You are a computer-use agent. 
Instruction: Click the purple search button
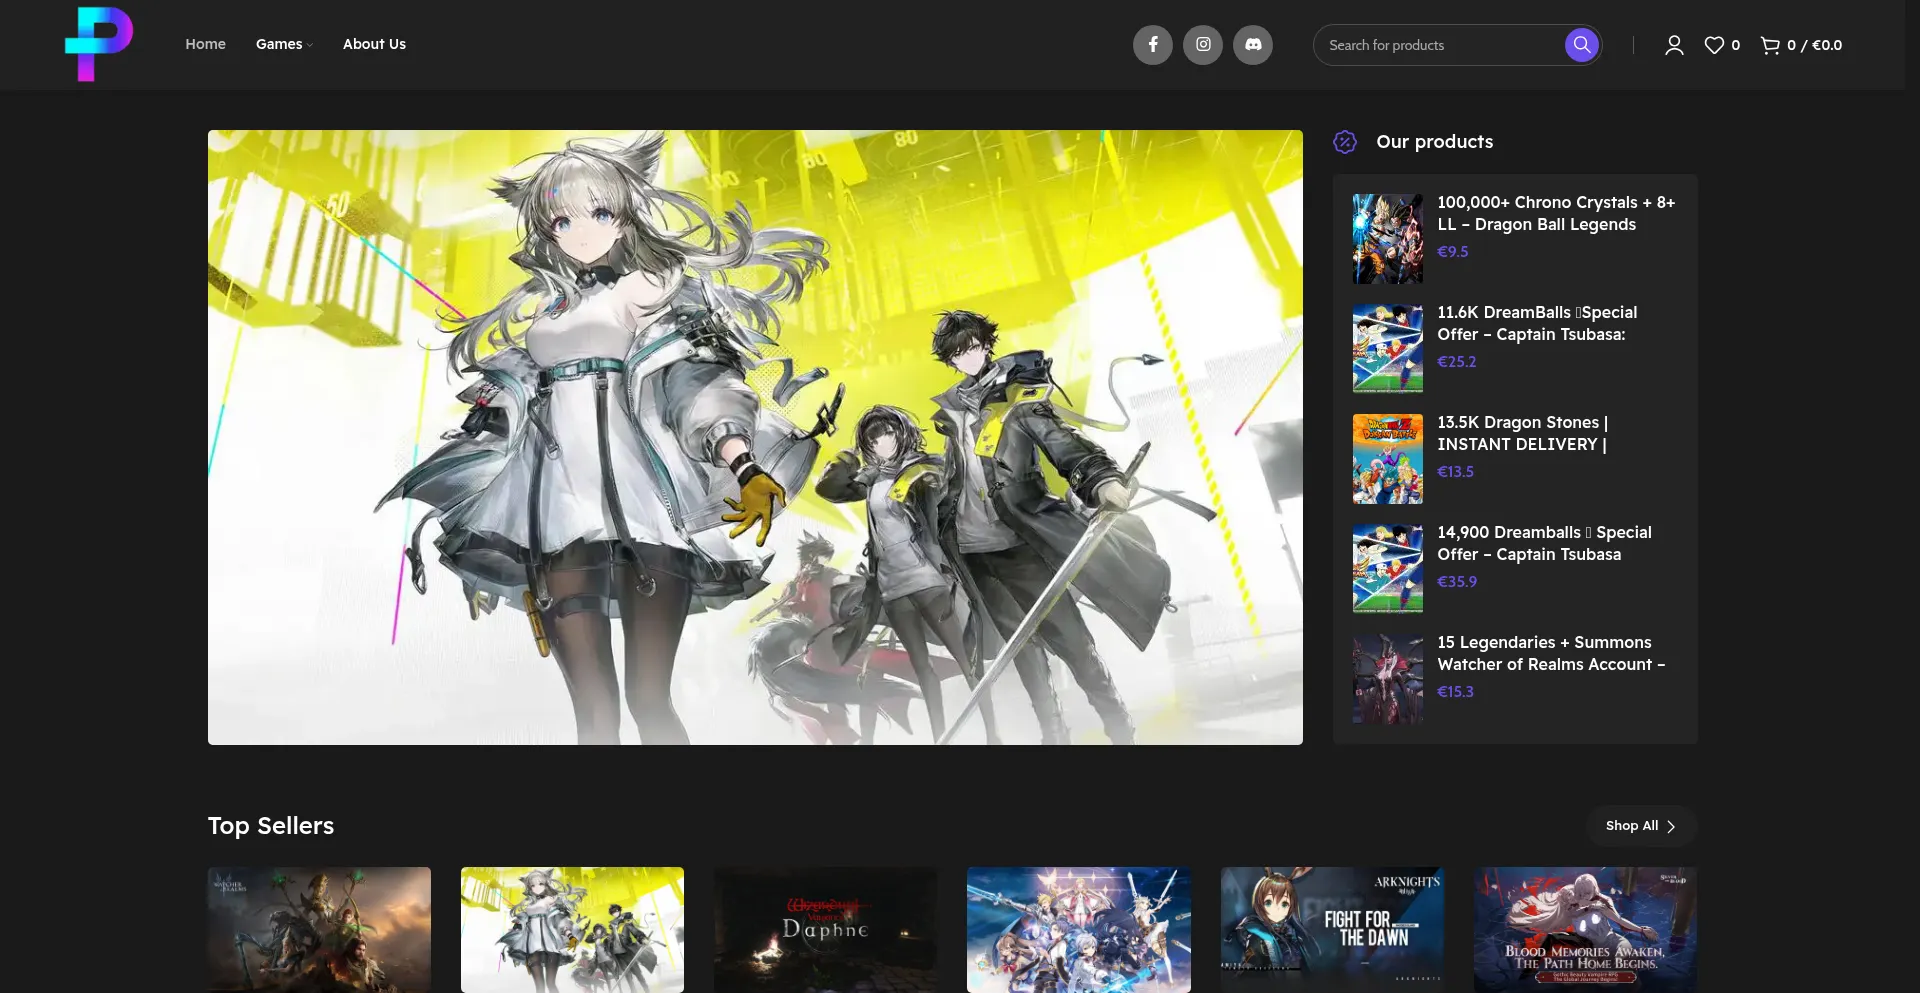(x=1581, y=45)
